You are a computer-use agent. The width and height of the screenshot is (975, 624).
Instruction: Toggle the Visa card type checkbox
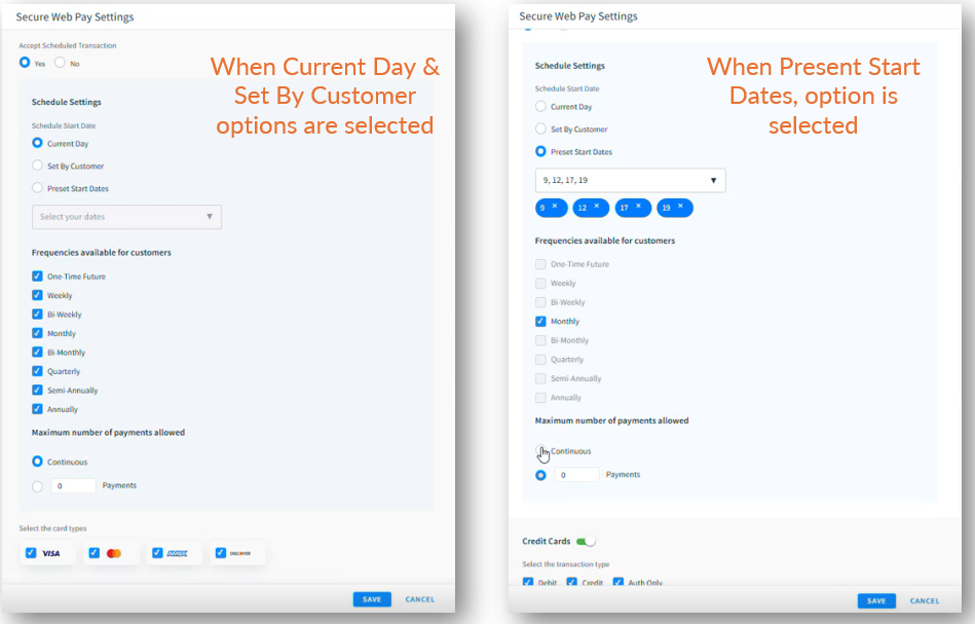pyautogui.click(x=31, y=553)
